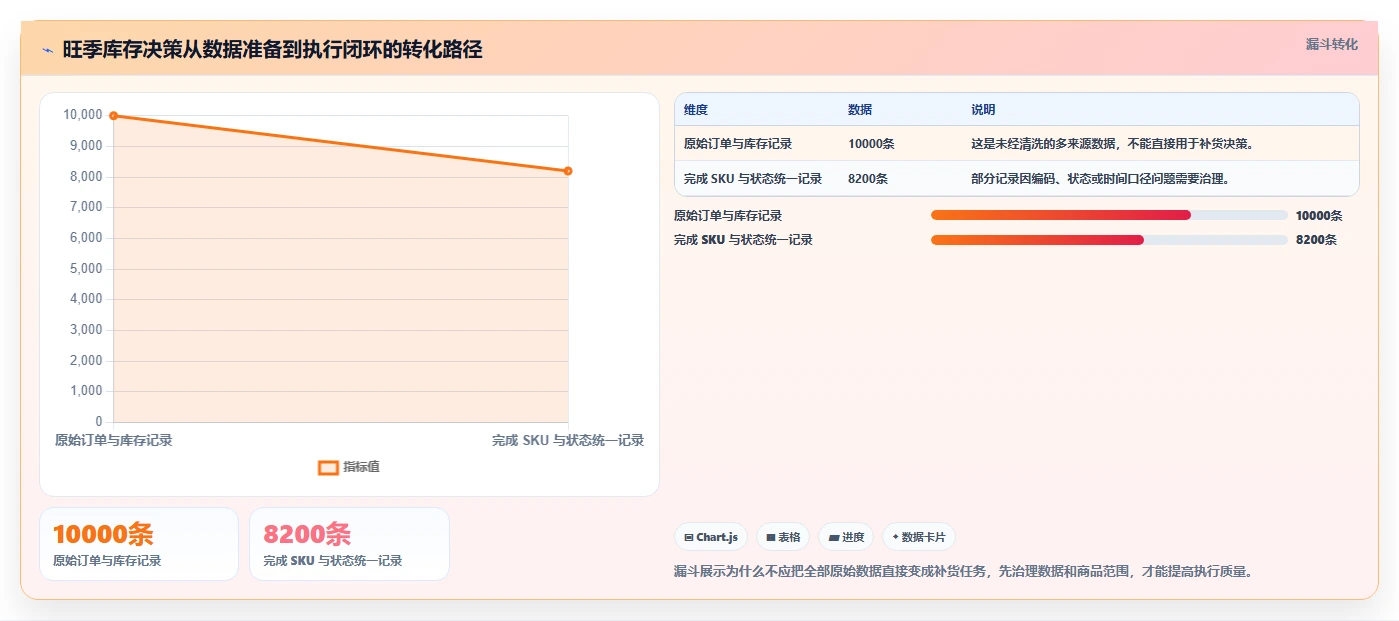Click the table cell 完成 SKU 与状态统一记录
1399x621 pixels.
point(753,179)
